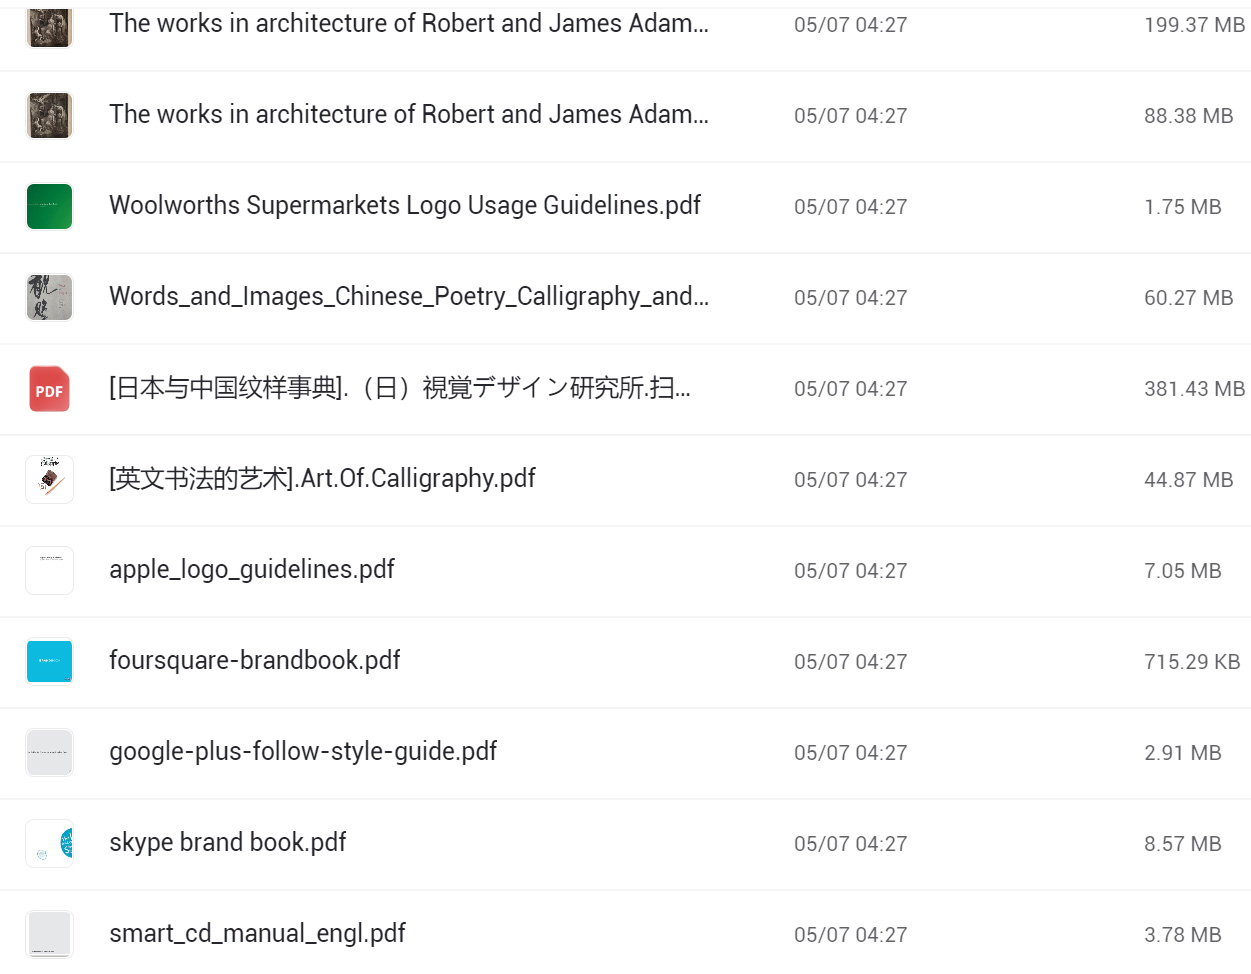This screenshot has width=1251, height=974.
Task: Click the date in the foursquare-brandbook row
Action: (x=850, y=662)
